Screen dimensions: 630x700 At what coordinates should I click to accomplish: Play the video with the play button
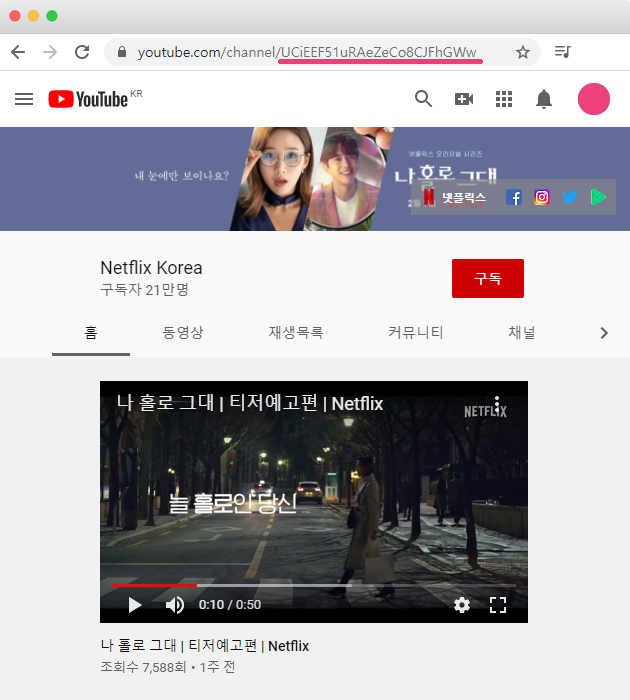click(x=134, y=605)
